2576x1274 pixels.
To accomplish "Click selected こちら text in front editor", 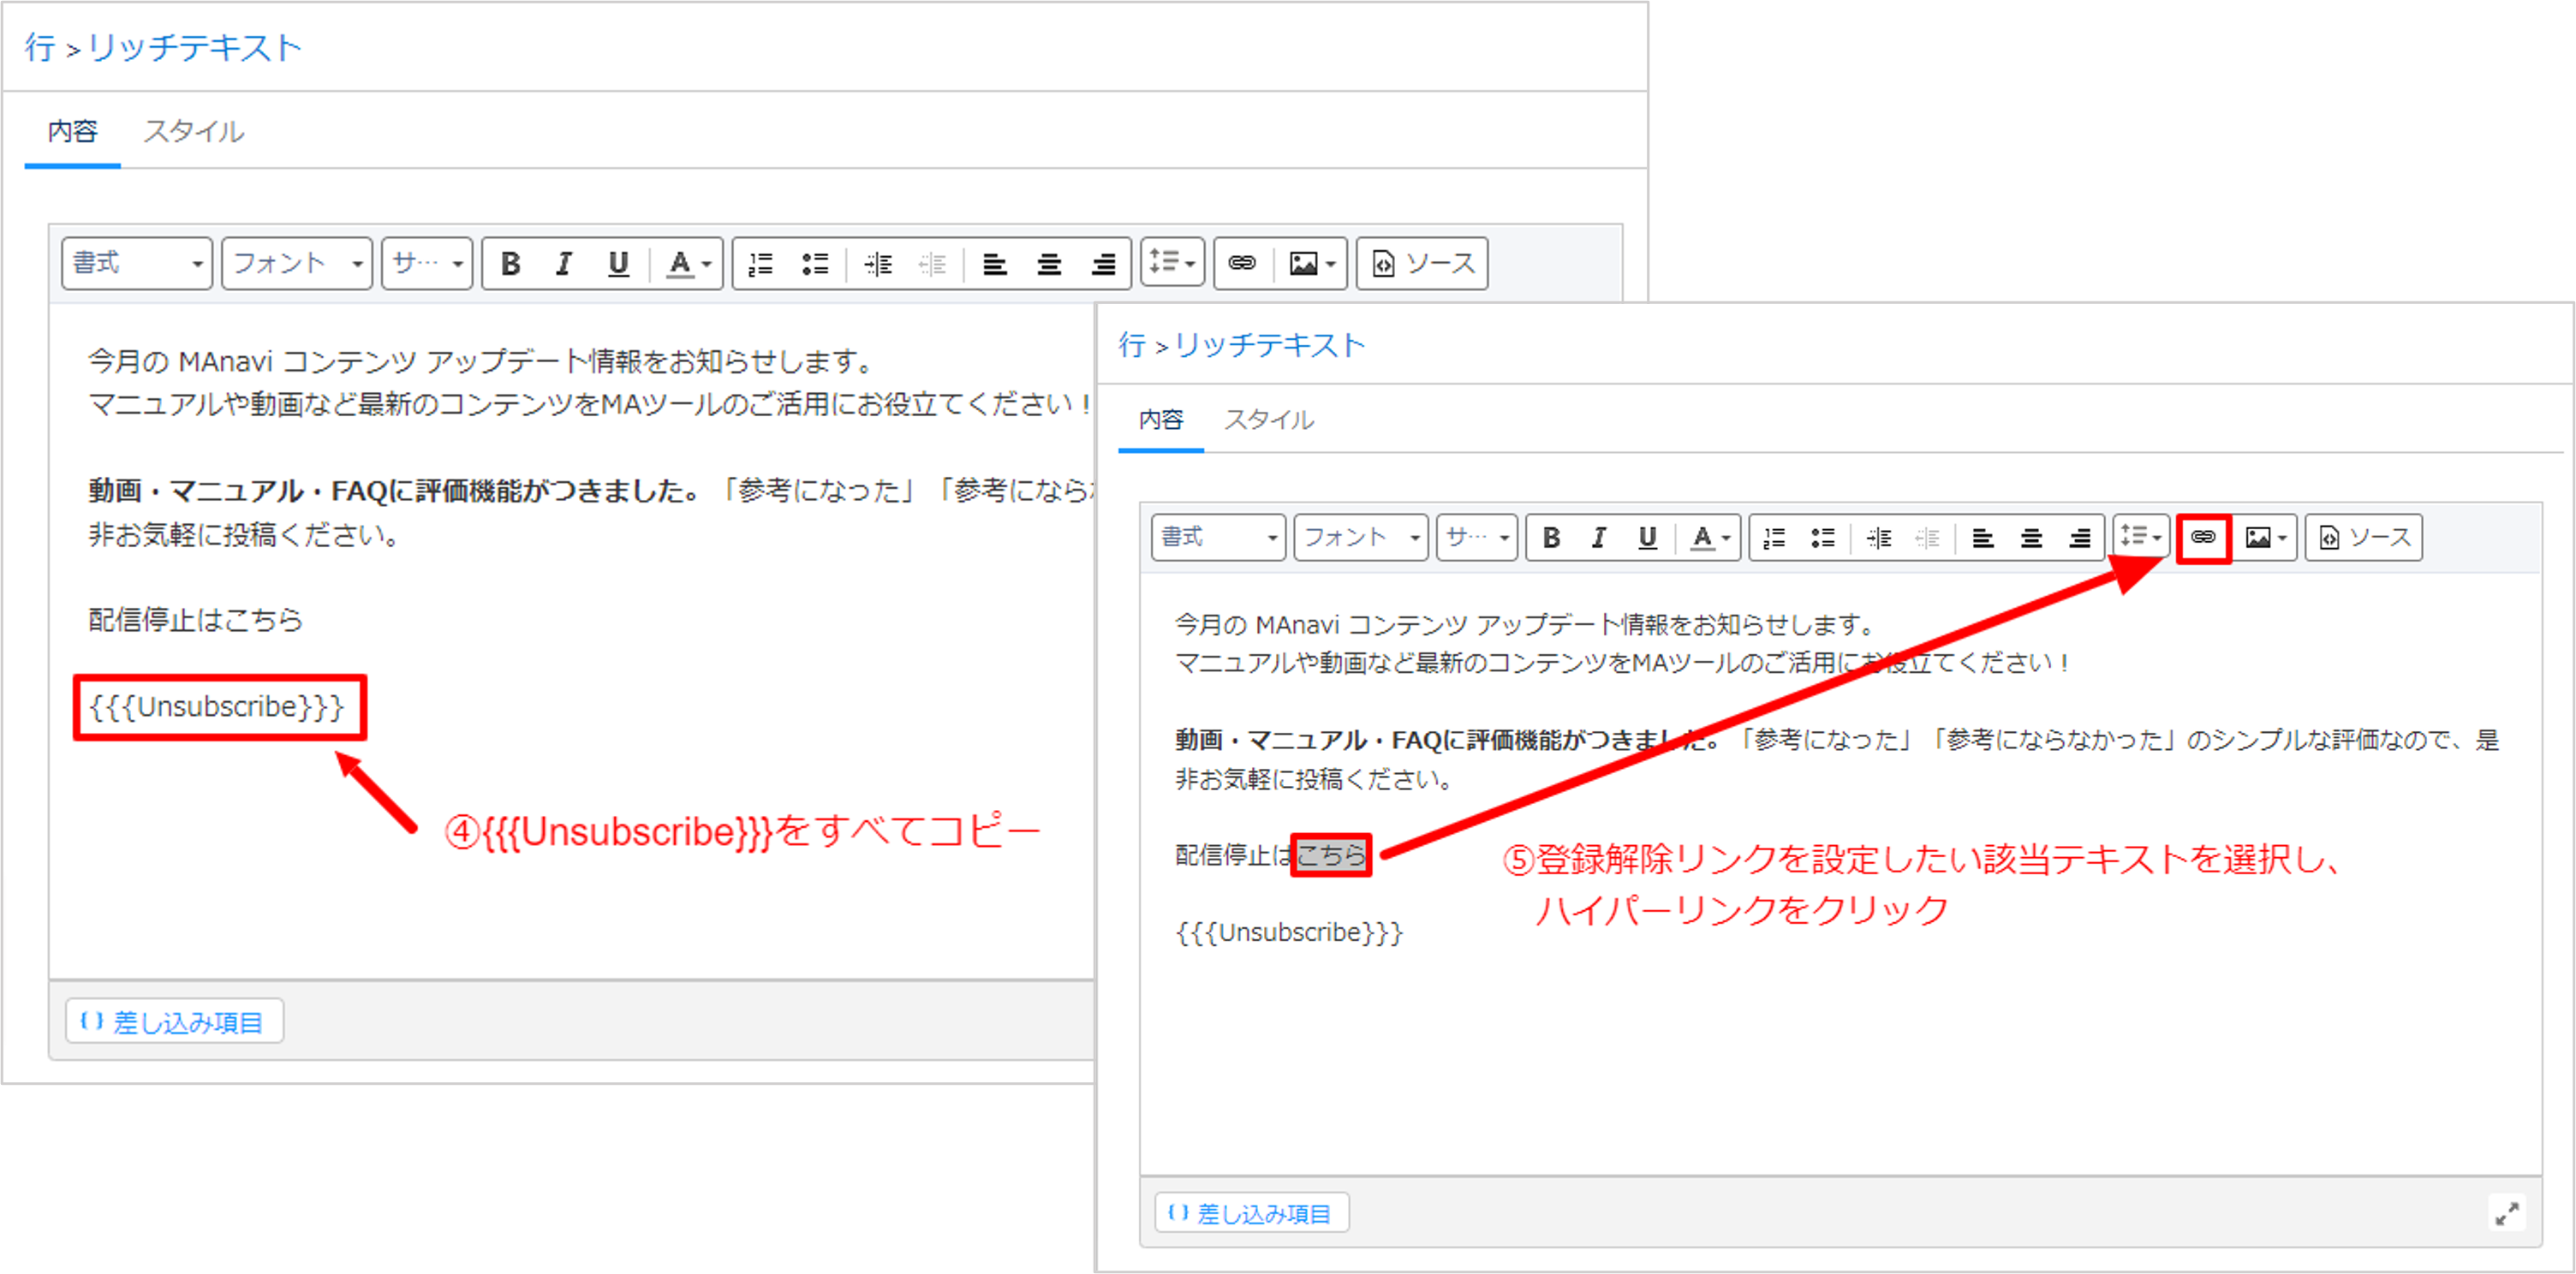I will tap(1331, 855).
